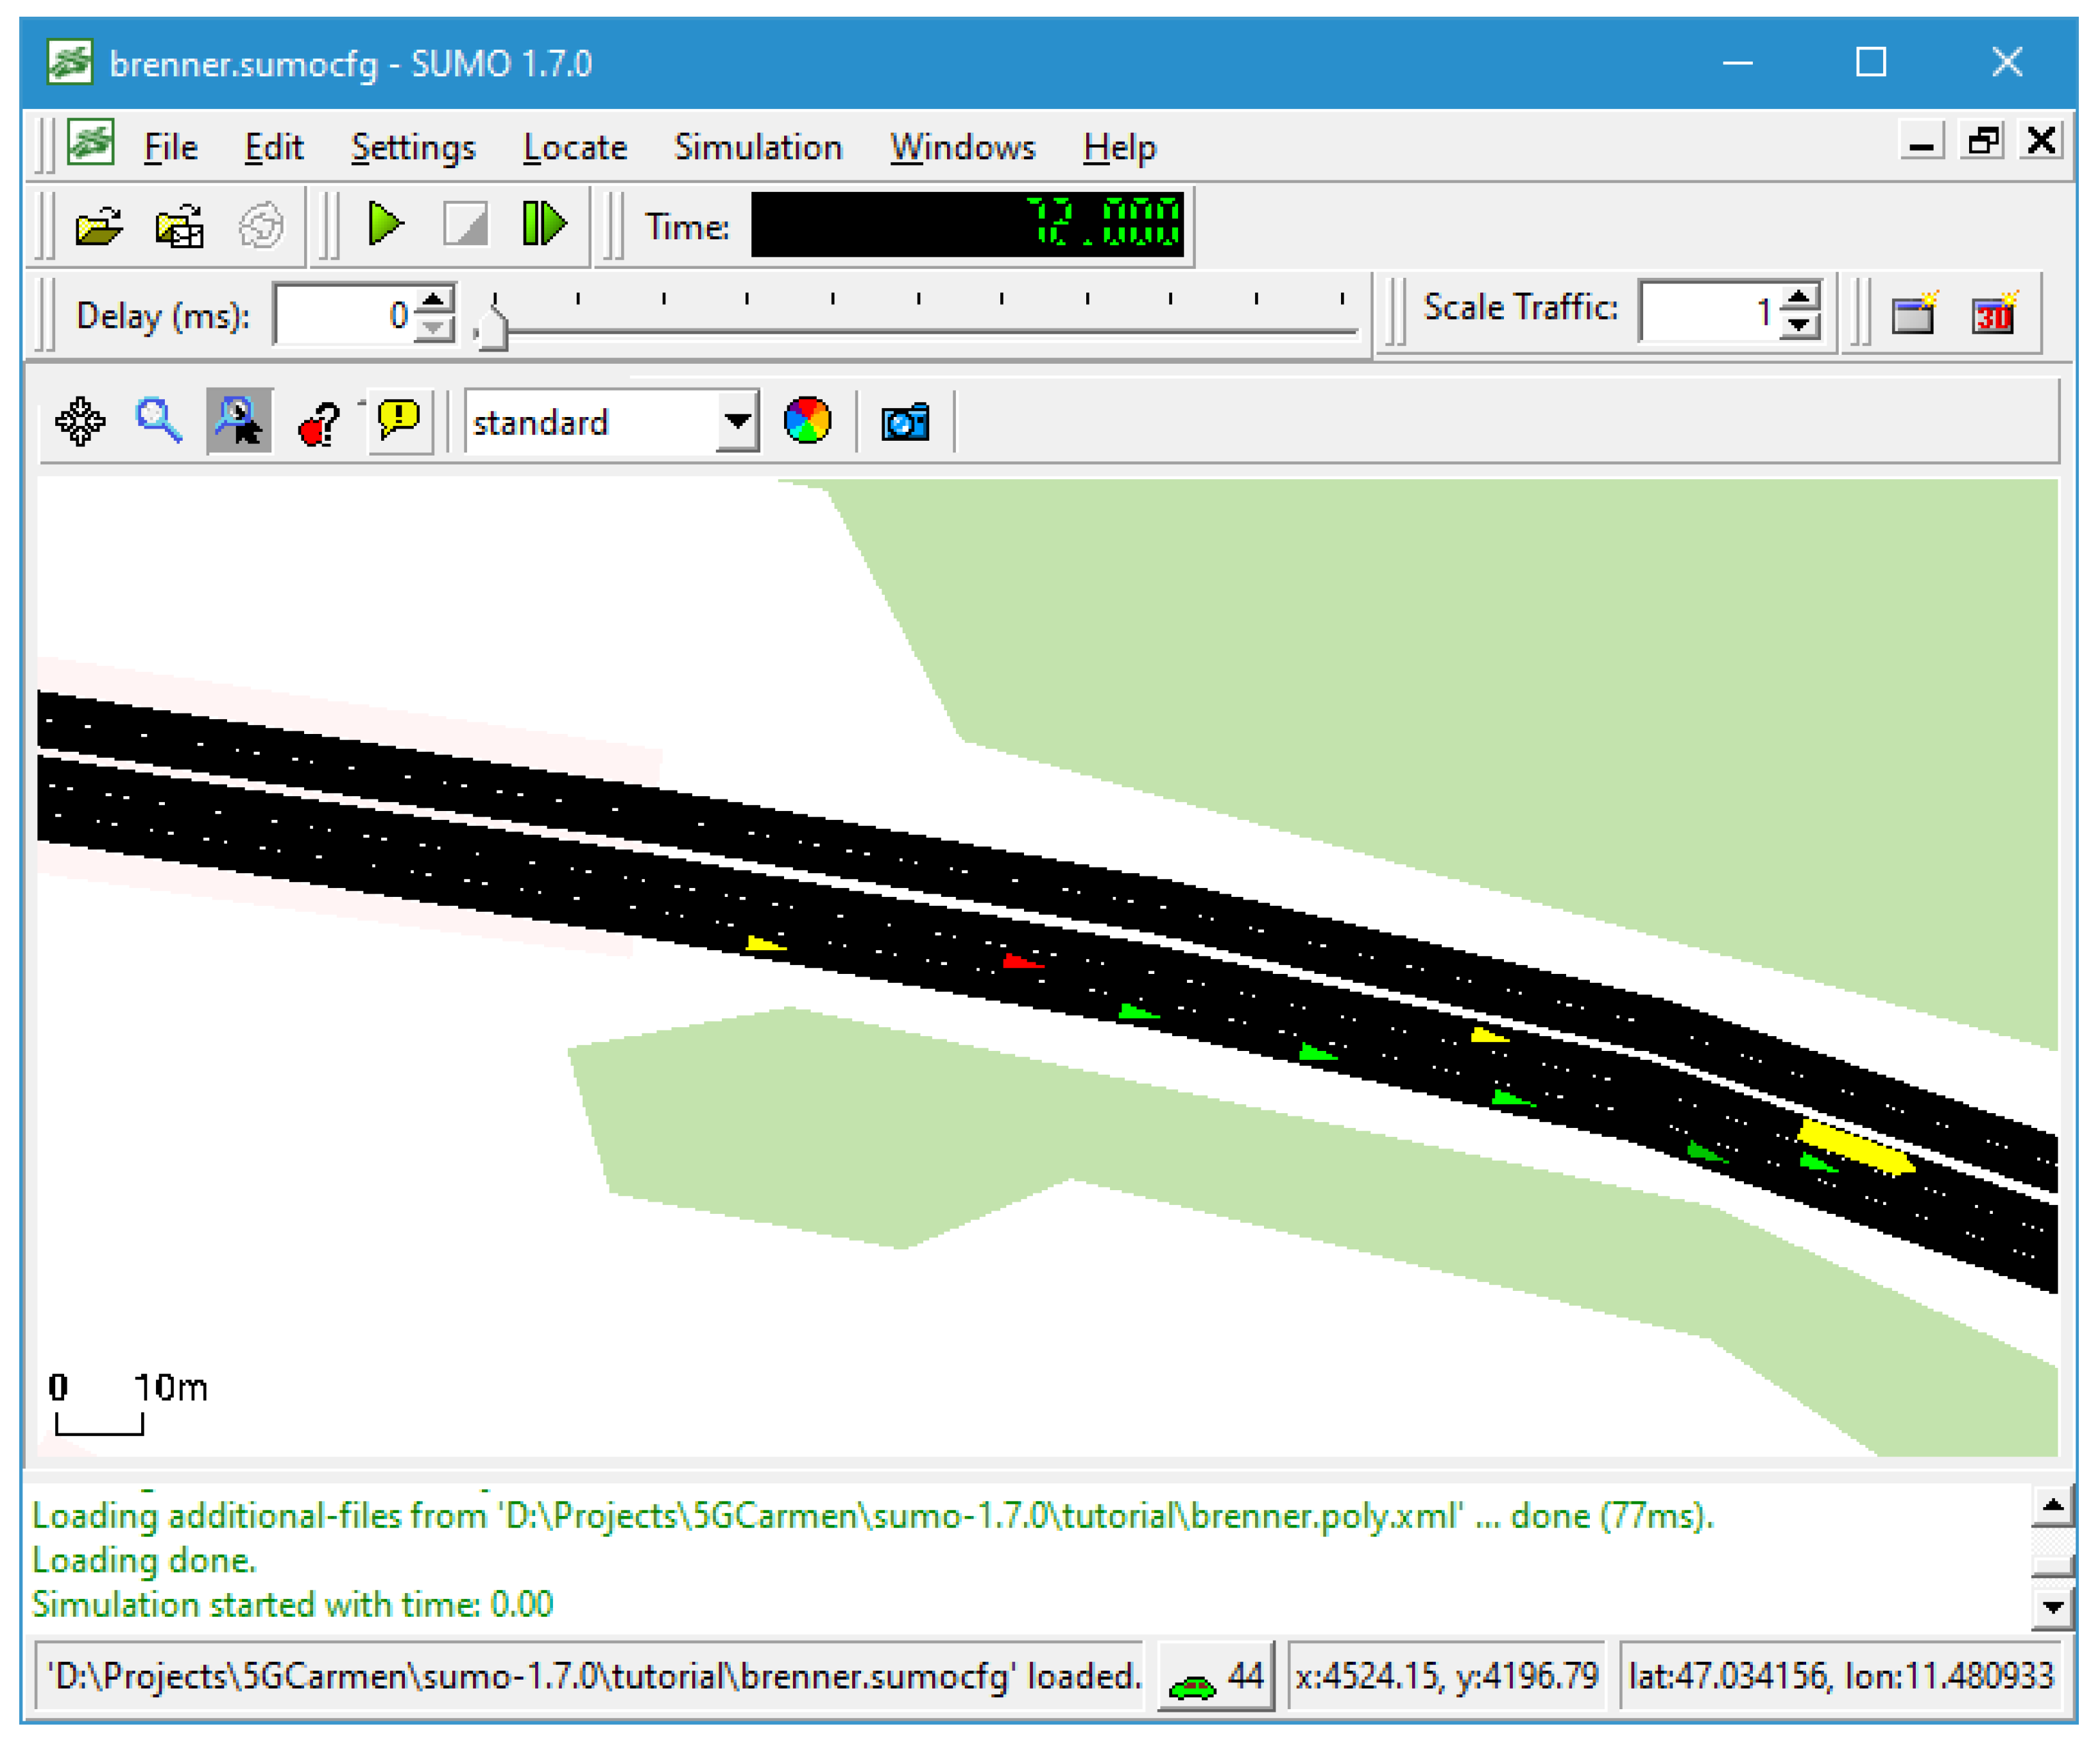Take a screenshot with camera icon
Image resolution: width=2100 pixels, height=1740 pixels.
tap(905, 422)
